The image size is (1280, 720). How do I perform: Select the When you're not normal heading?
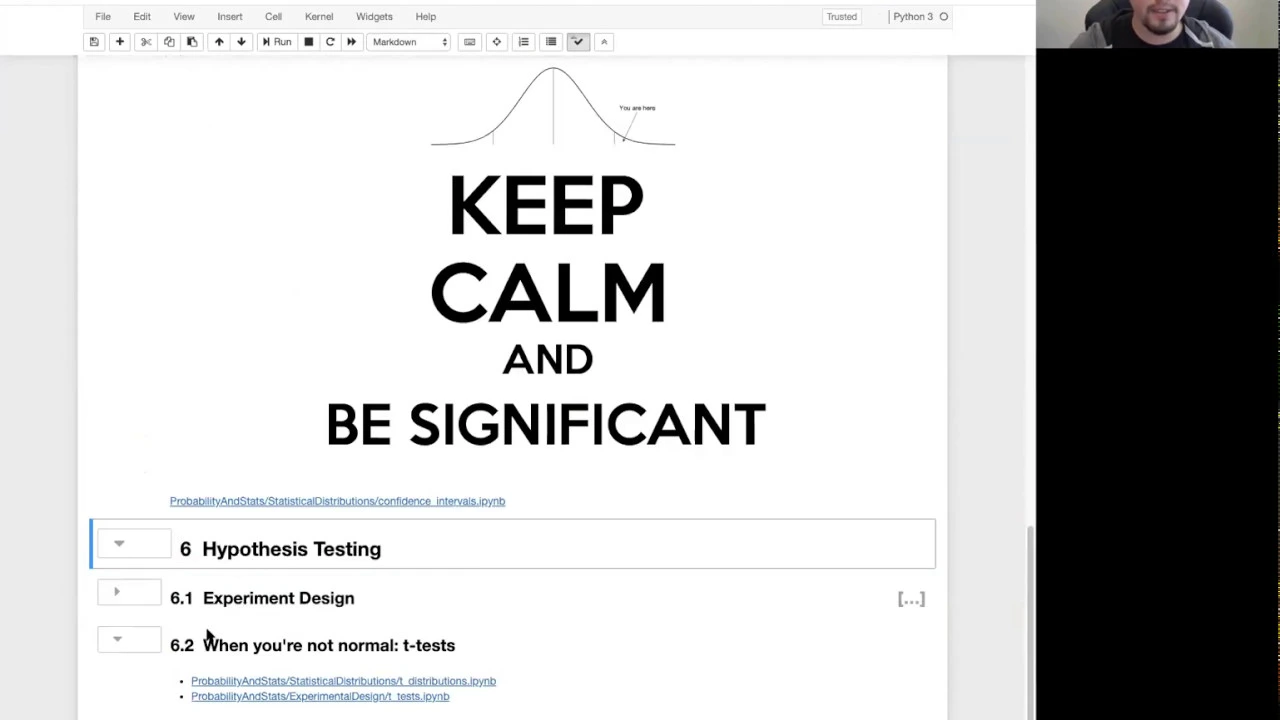pyautogui.click(x=312, y=645)
